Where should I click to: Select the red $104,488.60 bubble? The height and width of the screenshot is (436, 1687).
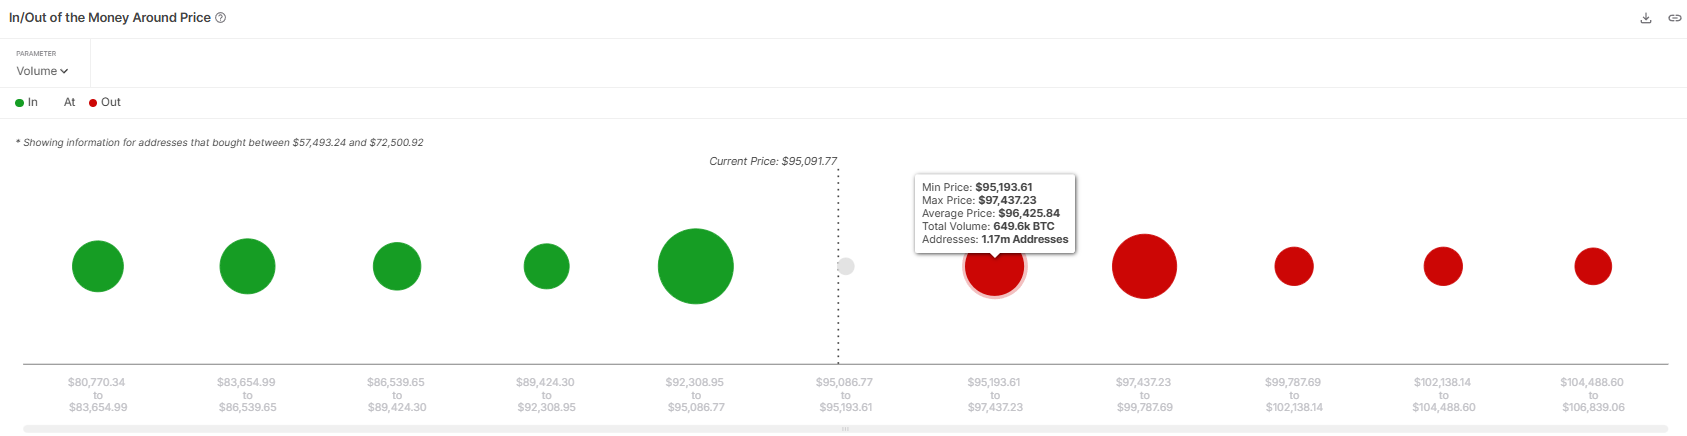pos(1593,266)
